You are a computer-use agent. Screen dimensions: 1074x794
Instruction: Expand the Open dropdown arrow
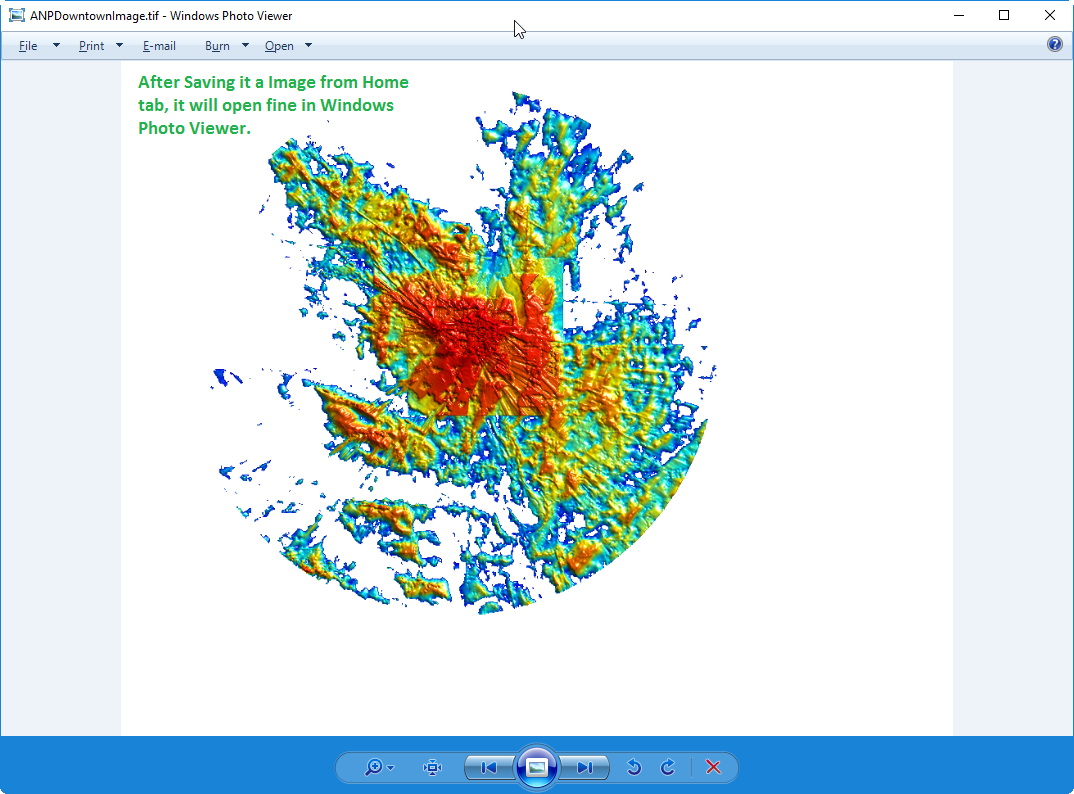click(309, 45)
